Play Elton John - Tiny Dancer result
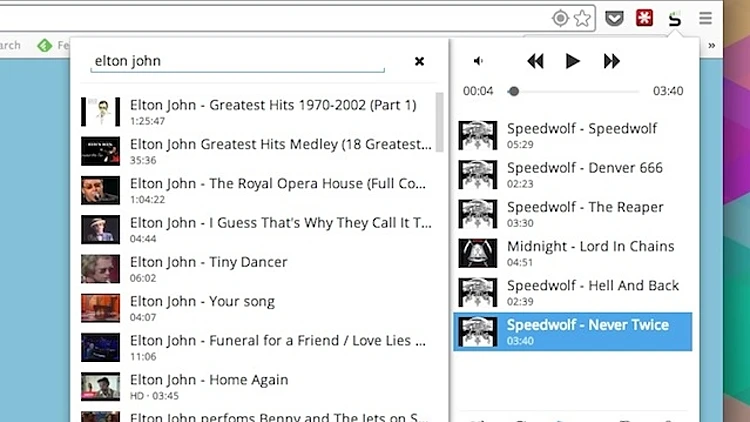The image size is (750, 422). (208, 262)
